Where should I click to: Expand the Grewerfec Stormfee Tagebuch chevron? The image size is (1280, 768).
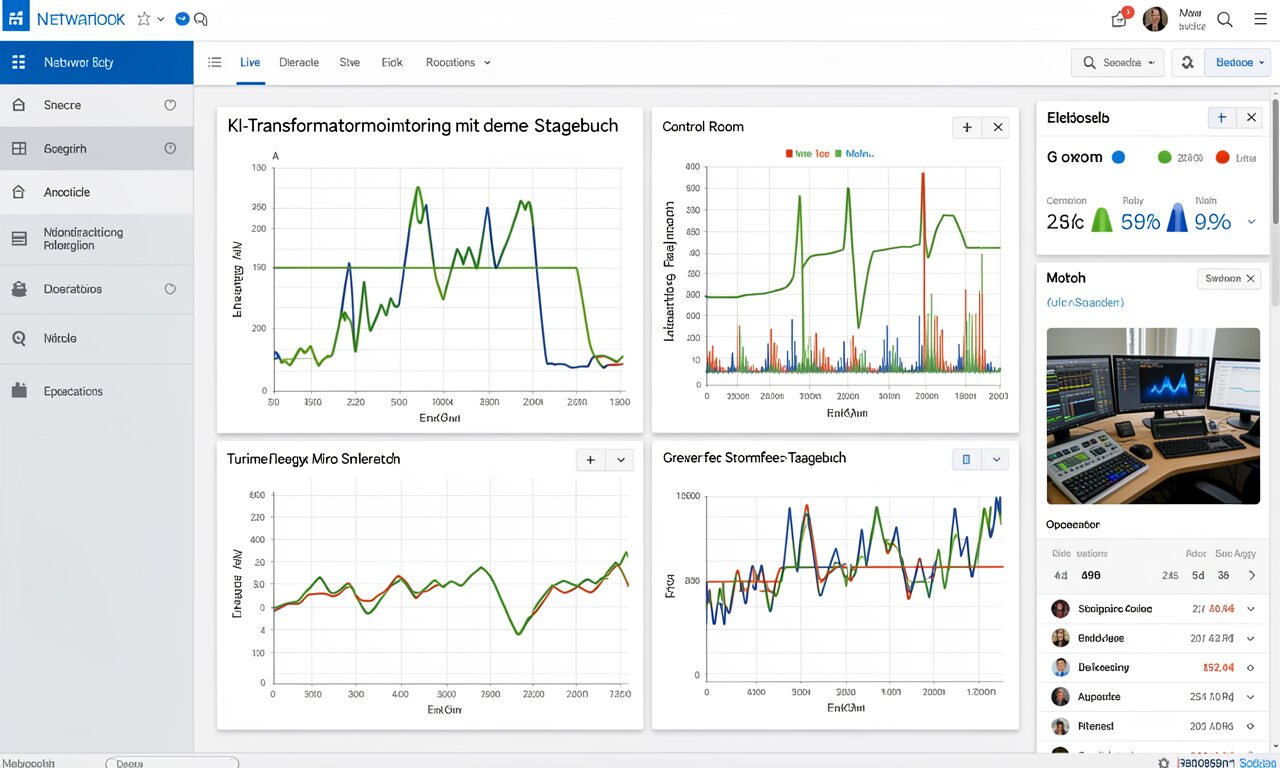pyautogui.click(x=996, y=459)
